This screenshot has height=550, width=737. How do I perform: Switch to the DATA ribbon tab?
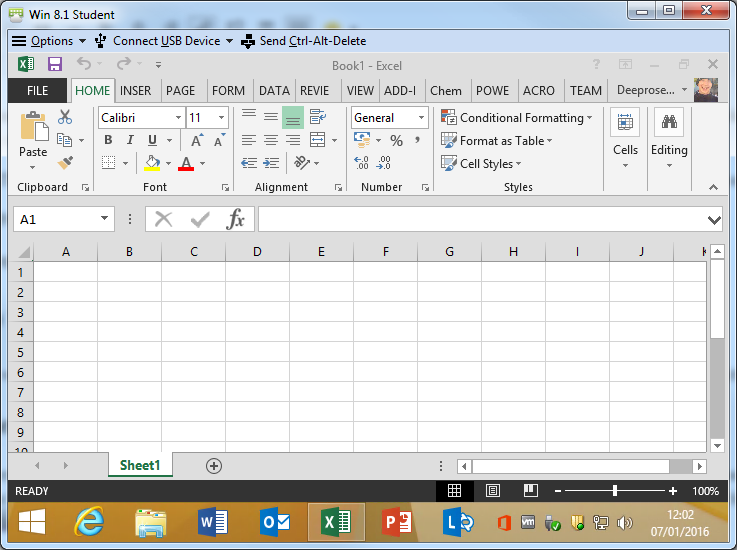pyautogui.click(x=273, y=90)
